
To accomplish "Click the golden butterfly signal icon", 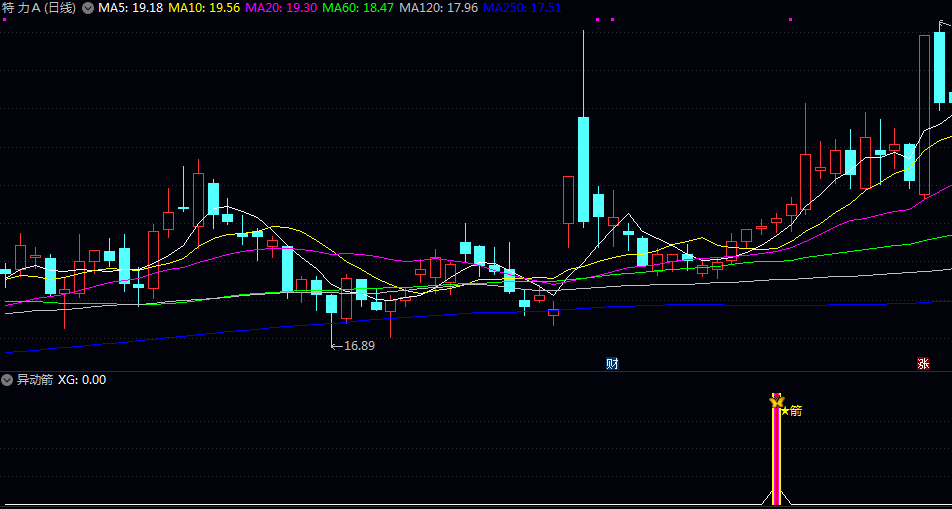I will point(776,401).
